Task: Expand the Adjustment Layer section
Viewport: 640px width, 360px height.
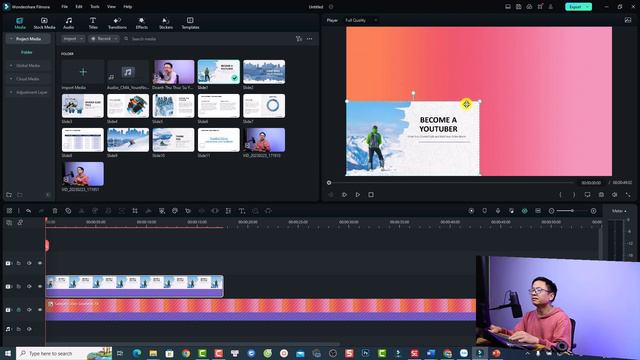Action: (x=11, y=92)
